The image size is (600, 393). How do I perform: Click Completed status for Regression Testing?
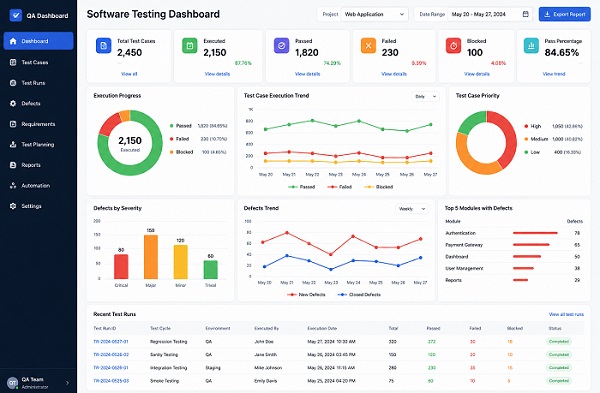click(x=559, y=341)
